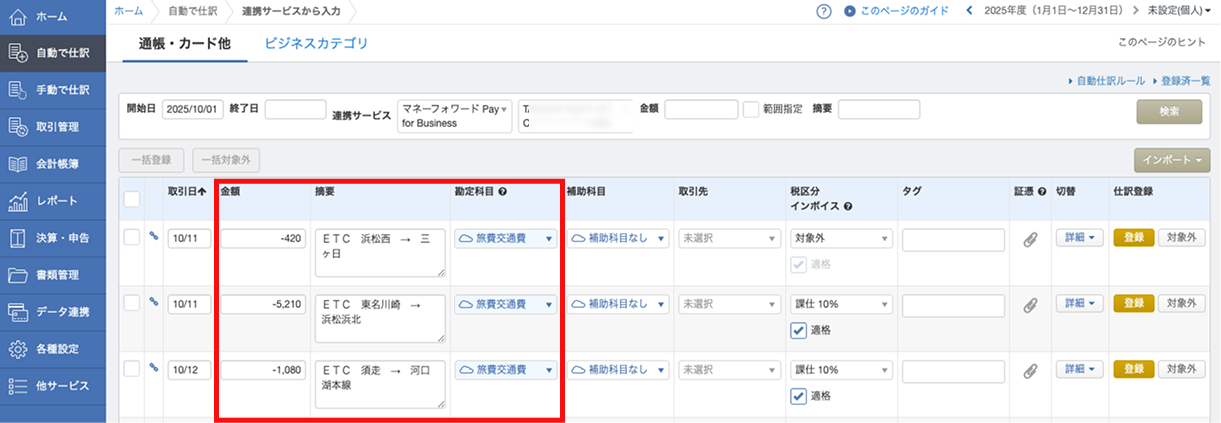
Task: Open the 勘定科目 dropdown for the -420 row
Action: [505, 239]
